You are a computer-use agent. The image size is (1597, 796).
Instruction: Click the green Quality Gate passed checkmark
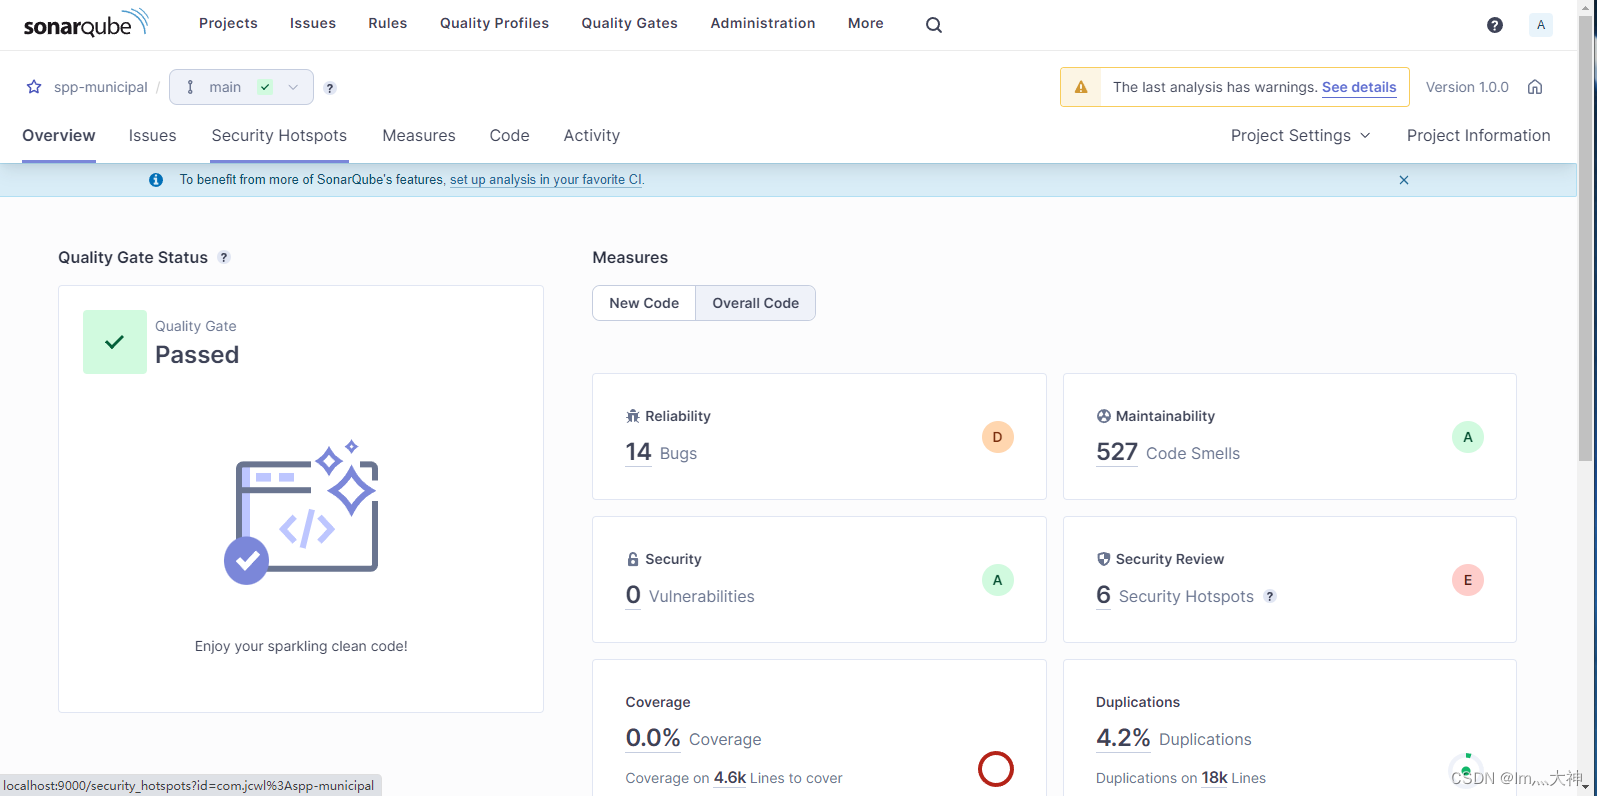[x=115, y=342]
